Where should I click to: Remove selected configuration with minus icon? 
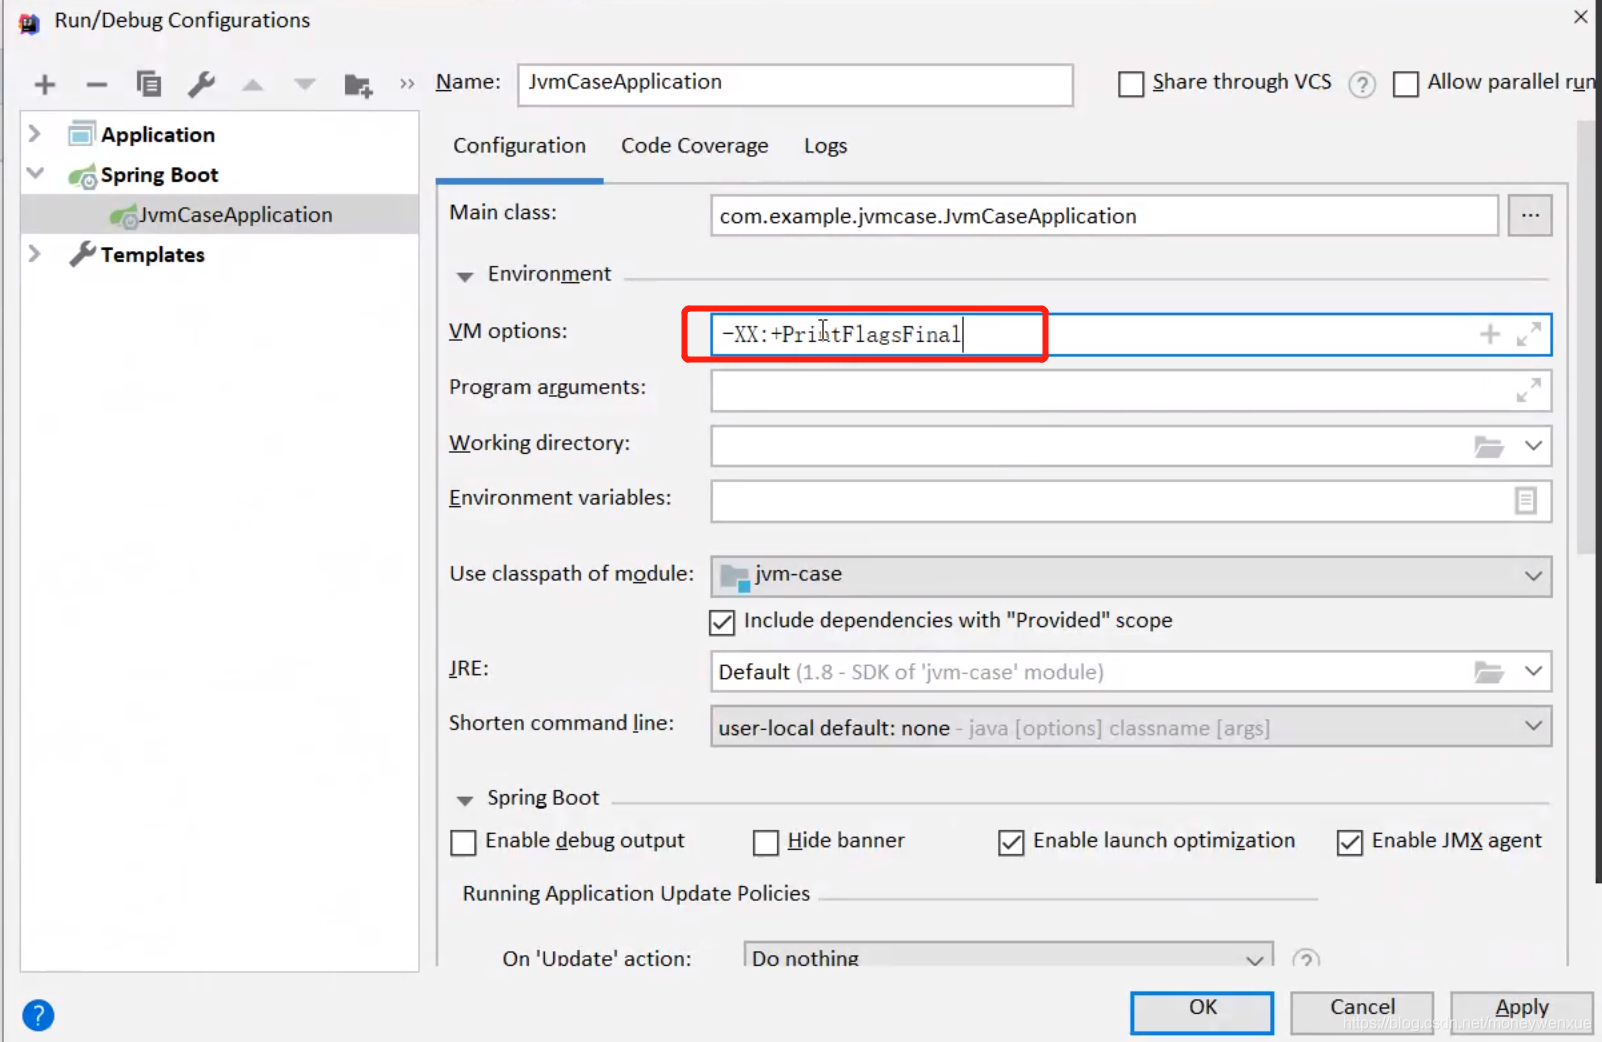[x=97, y=85]
